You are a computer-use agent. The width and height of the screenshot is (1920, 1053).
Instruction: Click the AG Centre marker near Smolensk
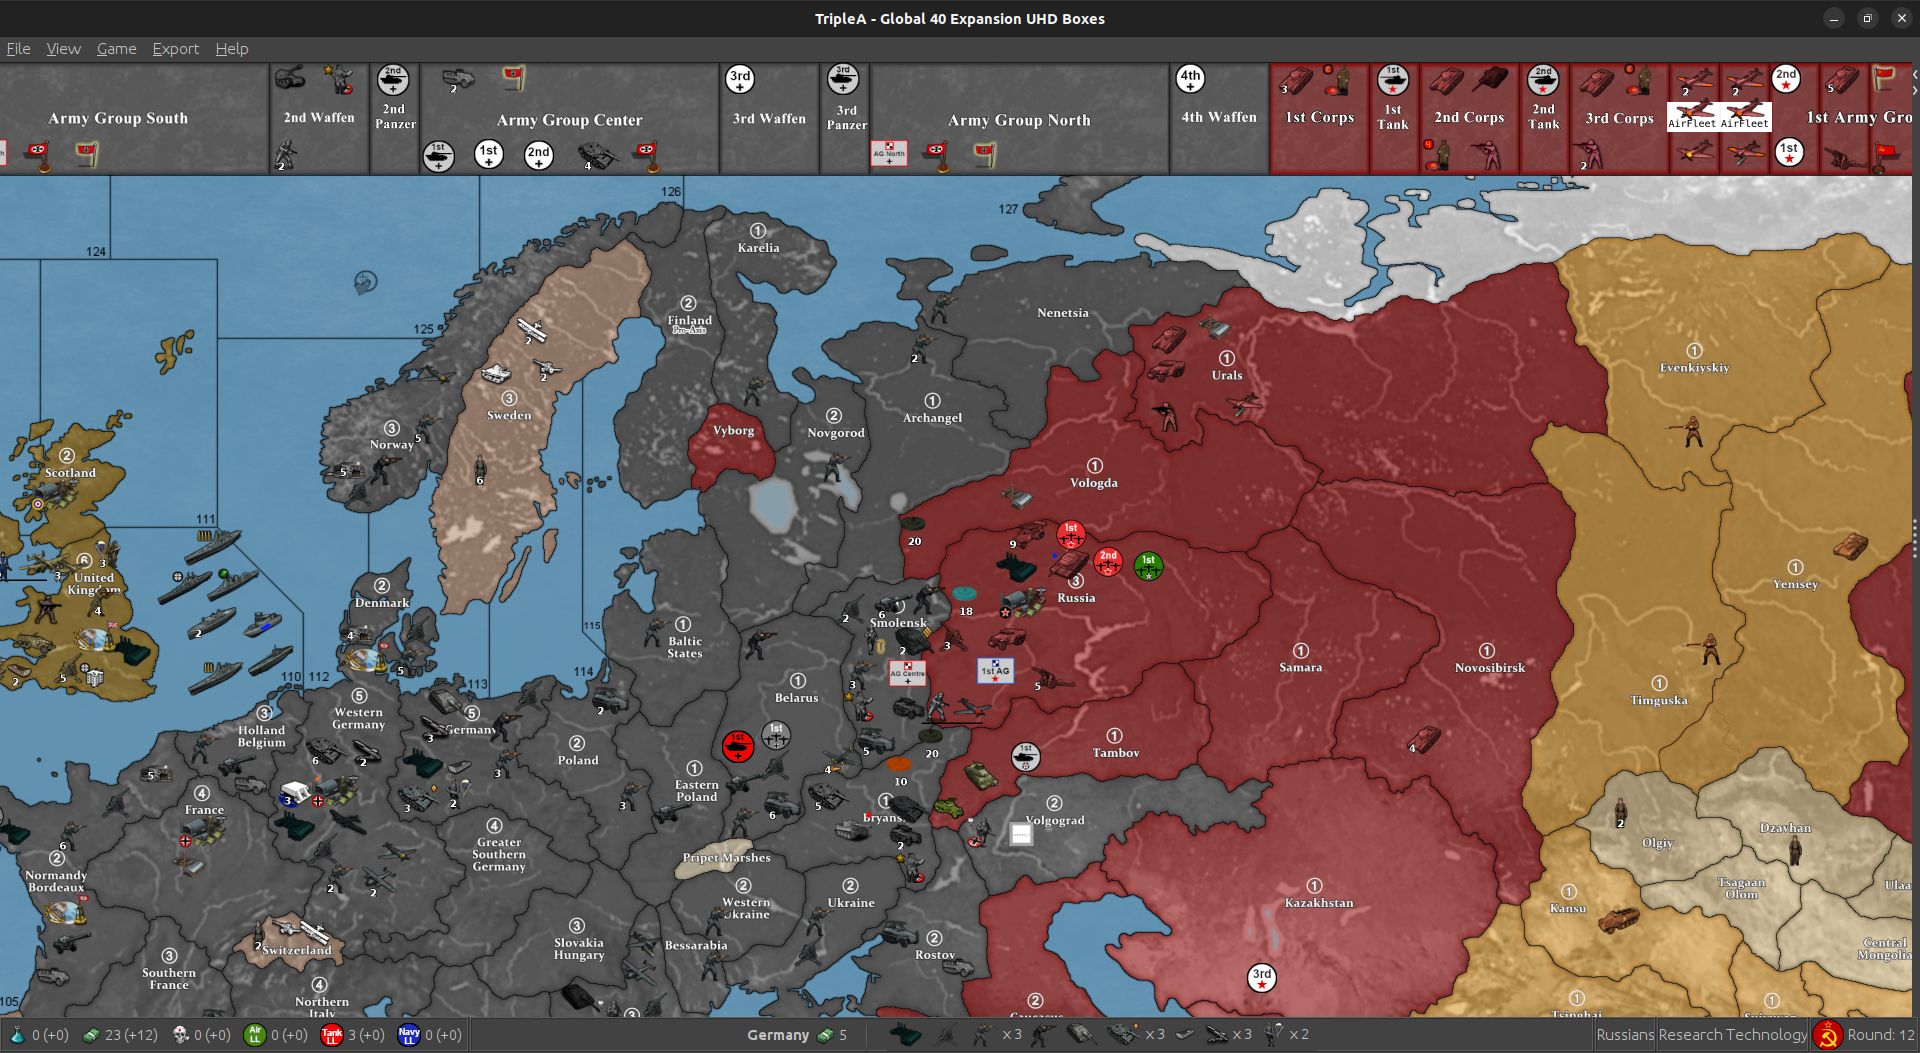[x=908, y=673]
